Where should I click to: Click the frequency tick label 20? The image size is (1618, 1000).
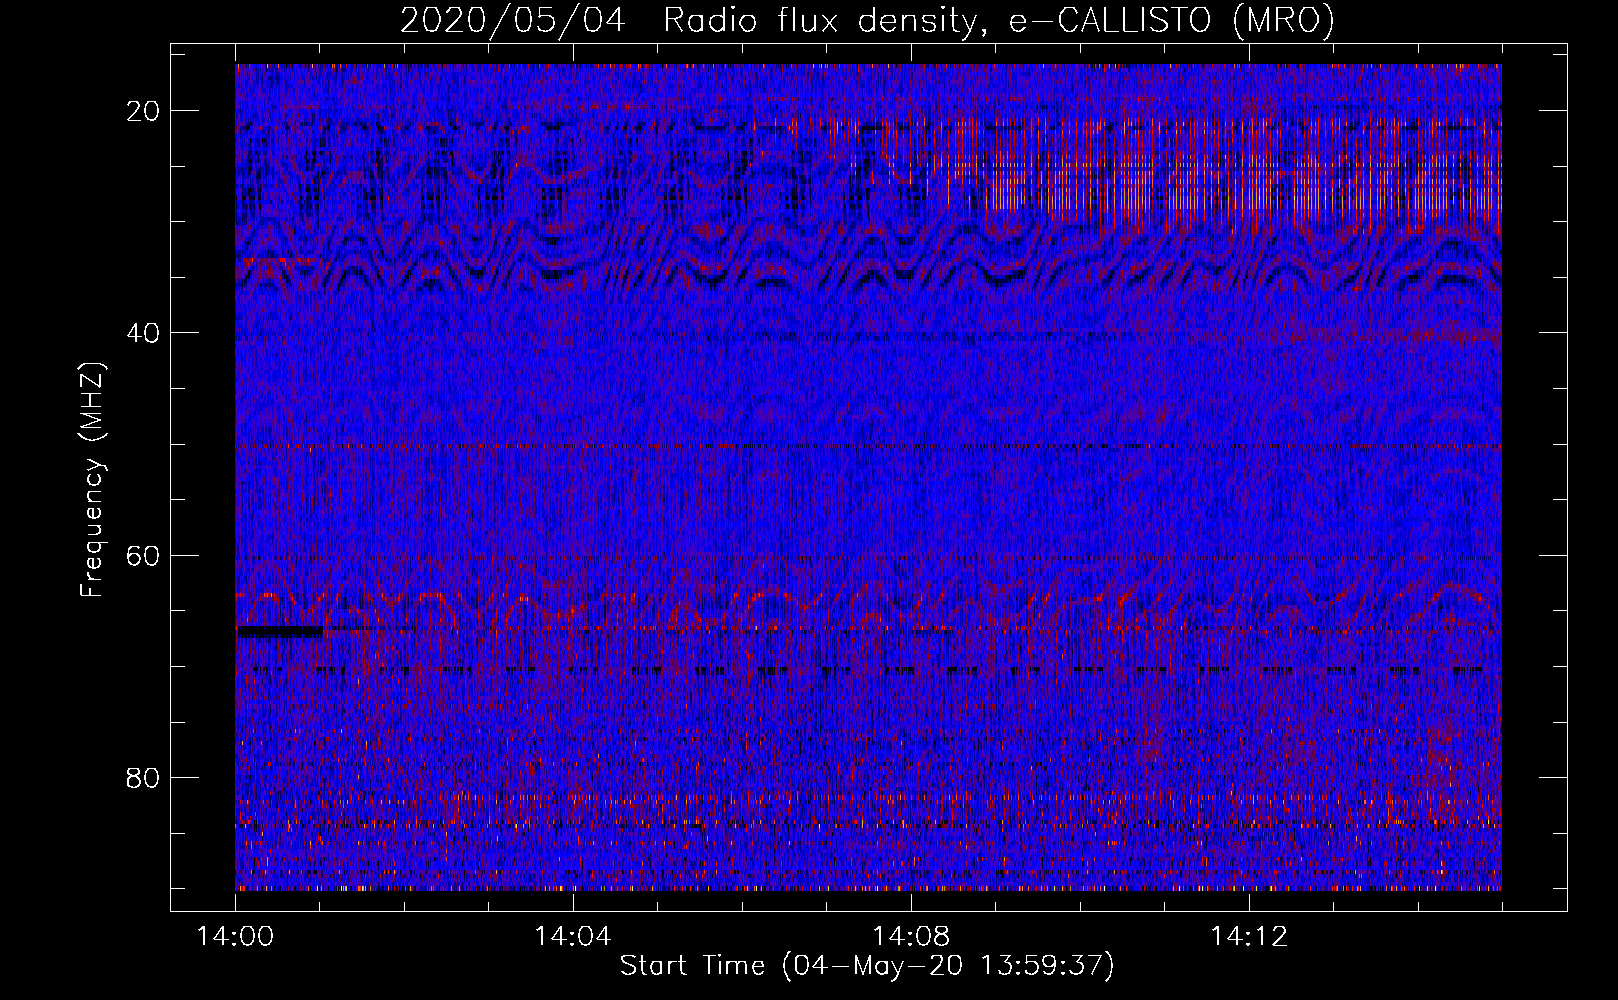[144, 111]
